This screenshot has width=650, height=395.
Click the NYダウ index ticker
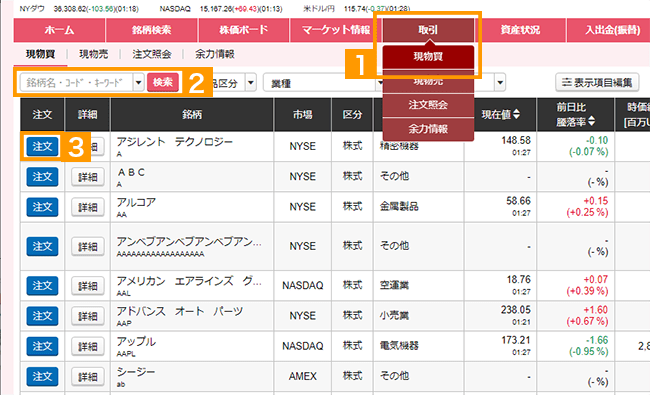pos(79,9)
